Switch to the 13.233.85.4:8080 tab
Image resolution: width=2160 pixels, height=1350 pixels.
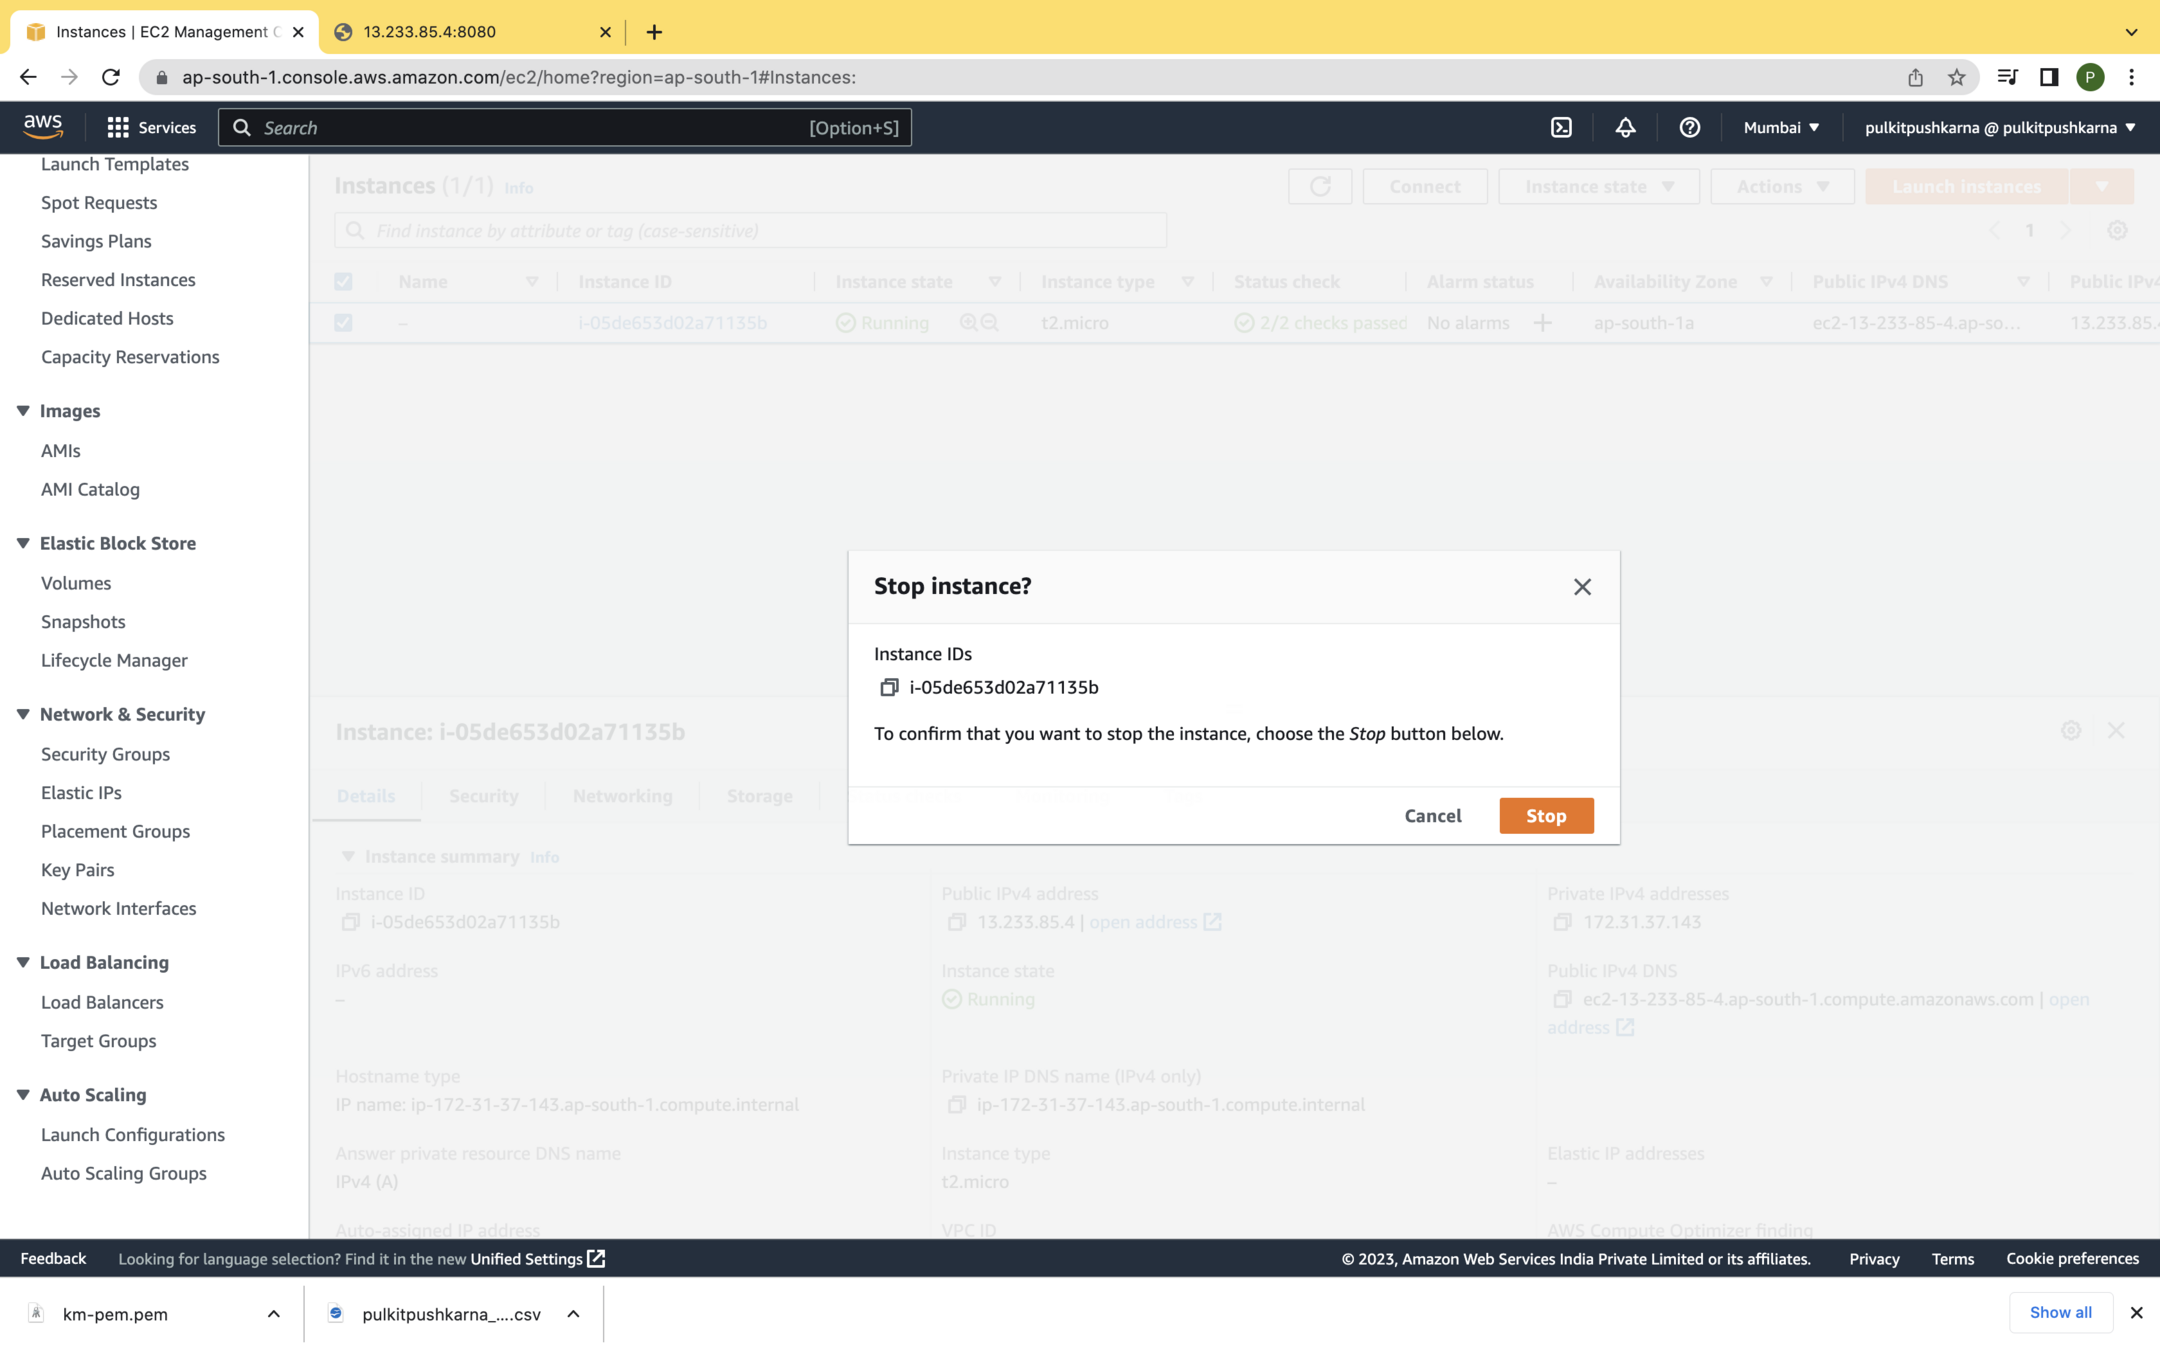click(430, 32)
